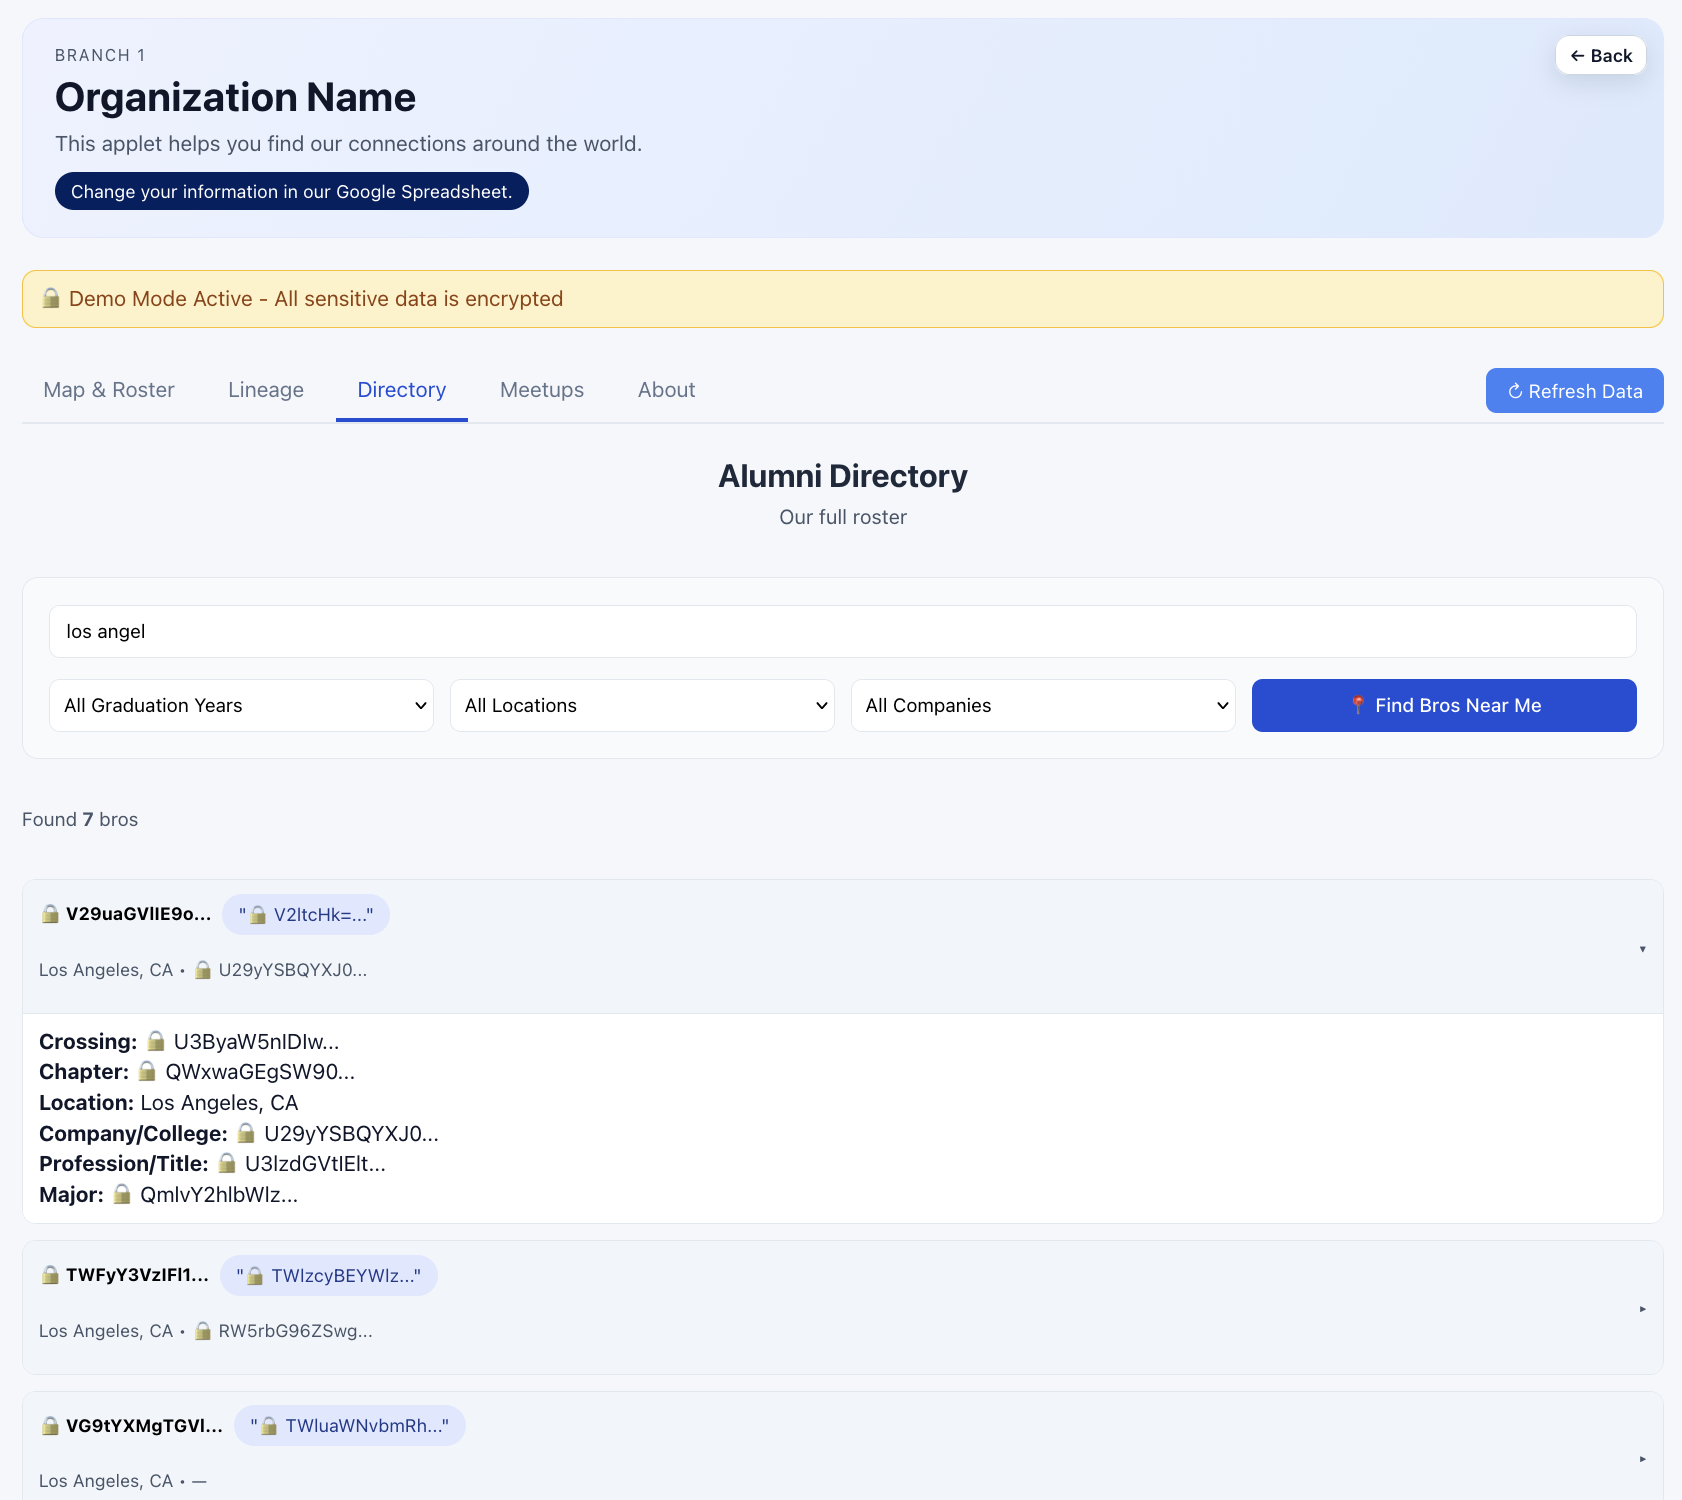This screenshot has width=1682, height=1500.
Task: Click the lock icon on Crossing field
Action: pos(156,1041)
